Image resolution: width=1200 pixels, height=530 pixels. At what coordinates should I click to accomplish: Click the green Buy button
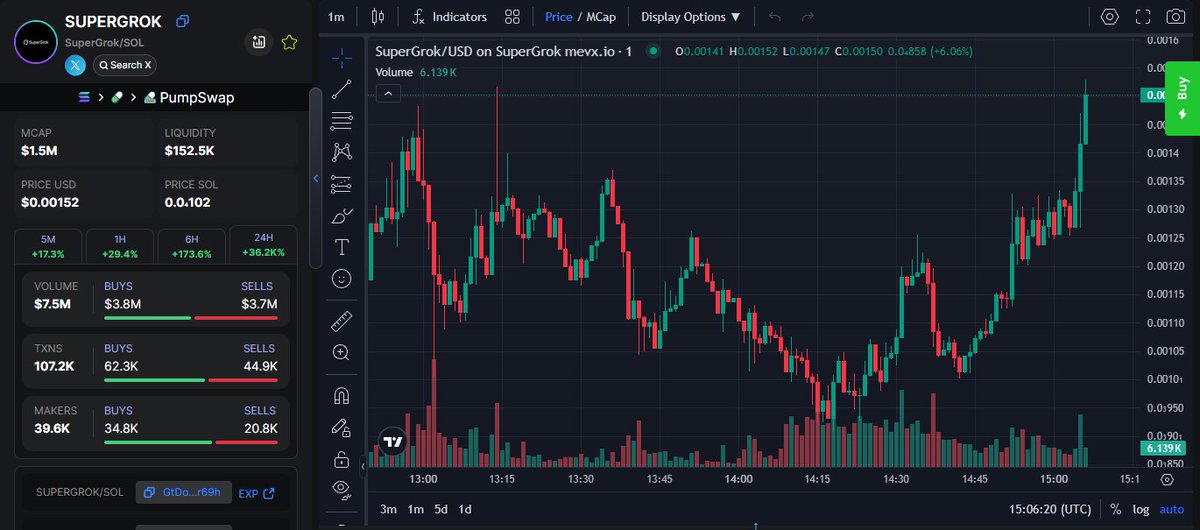coord(1182,98)
